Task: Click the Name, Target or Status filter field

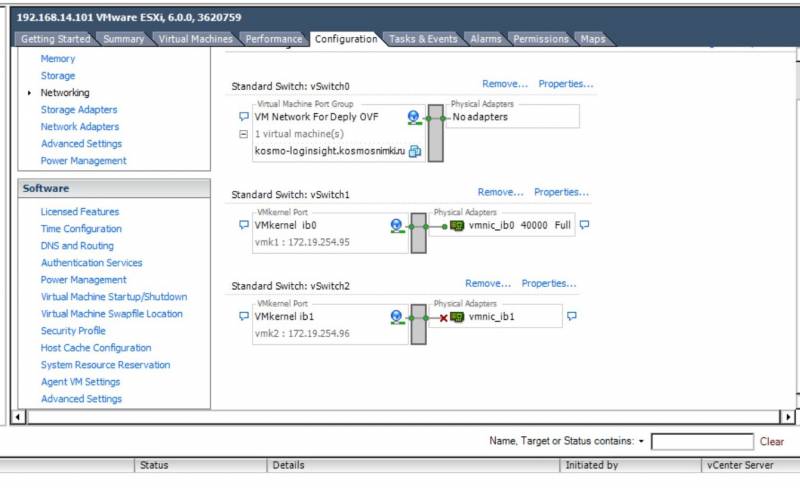Action: 702,442
